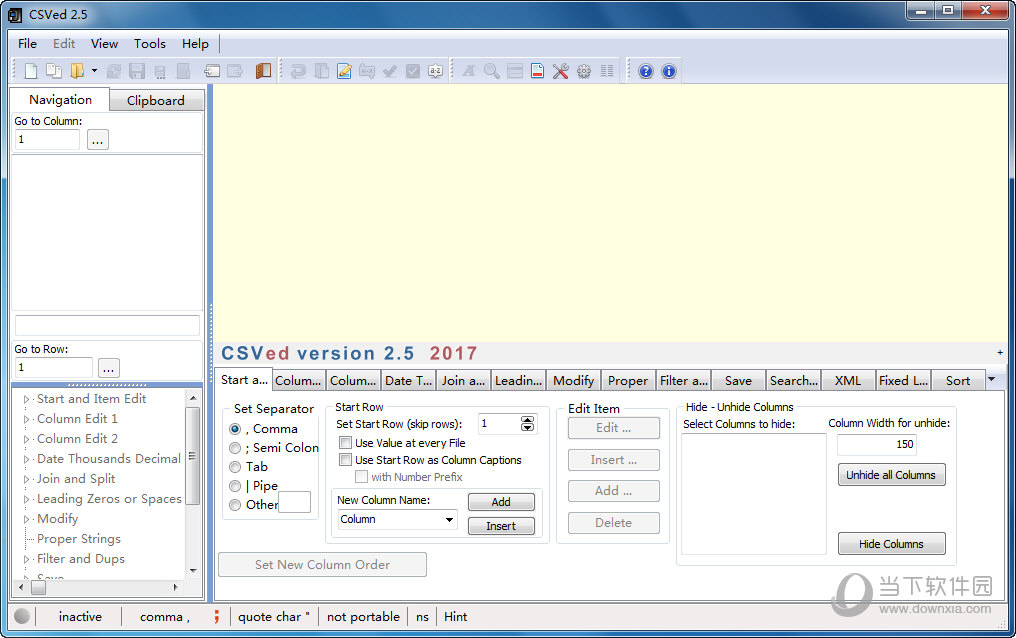The image size is (1016, 638).
Task: Click the column lines toolbar icon
Action: point(607,71)
